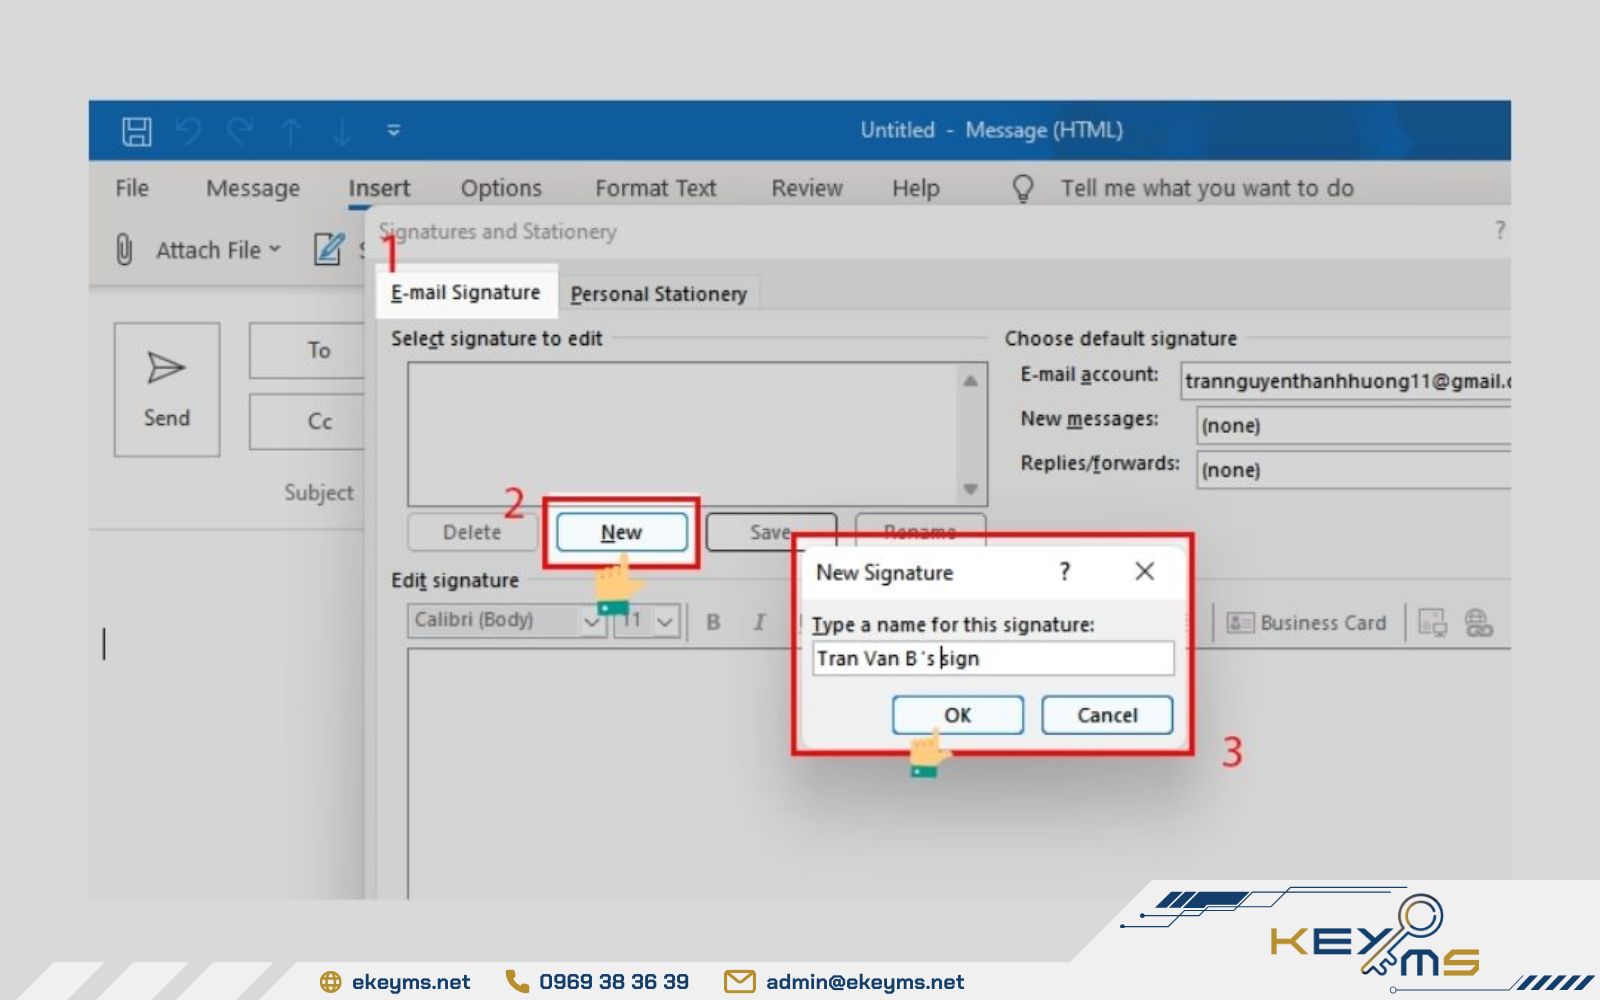Click the To button
This screenshot has height=1000, width=1600.
[308, 350]
